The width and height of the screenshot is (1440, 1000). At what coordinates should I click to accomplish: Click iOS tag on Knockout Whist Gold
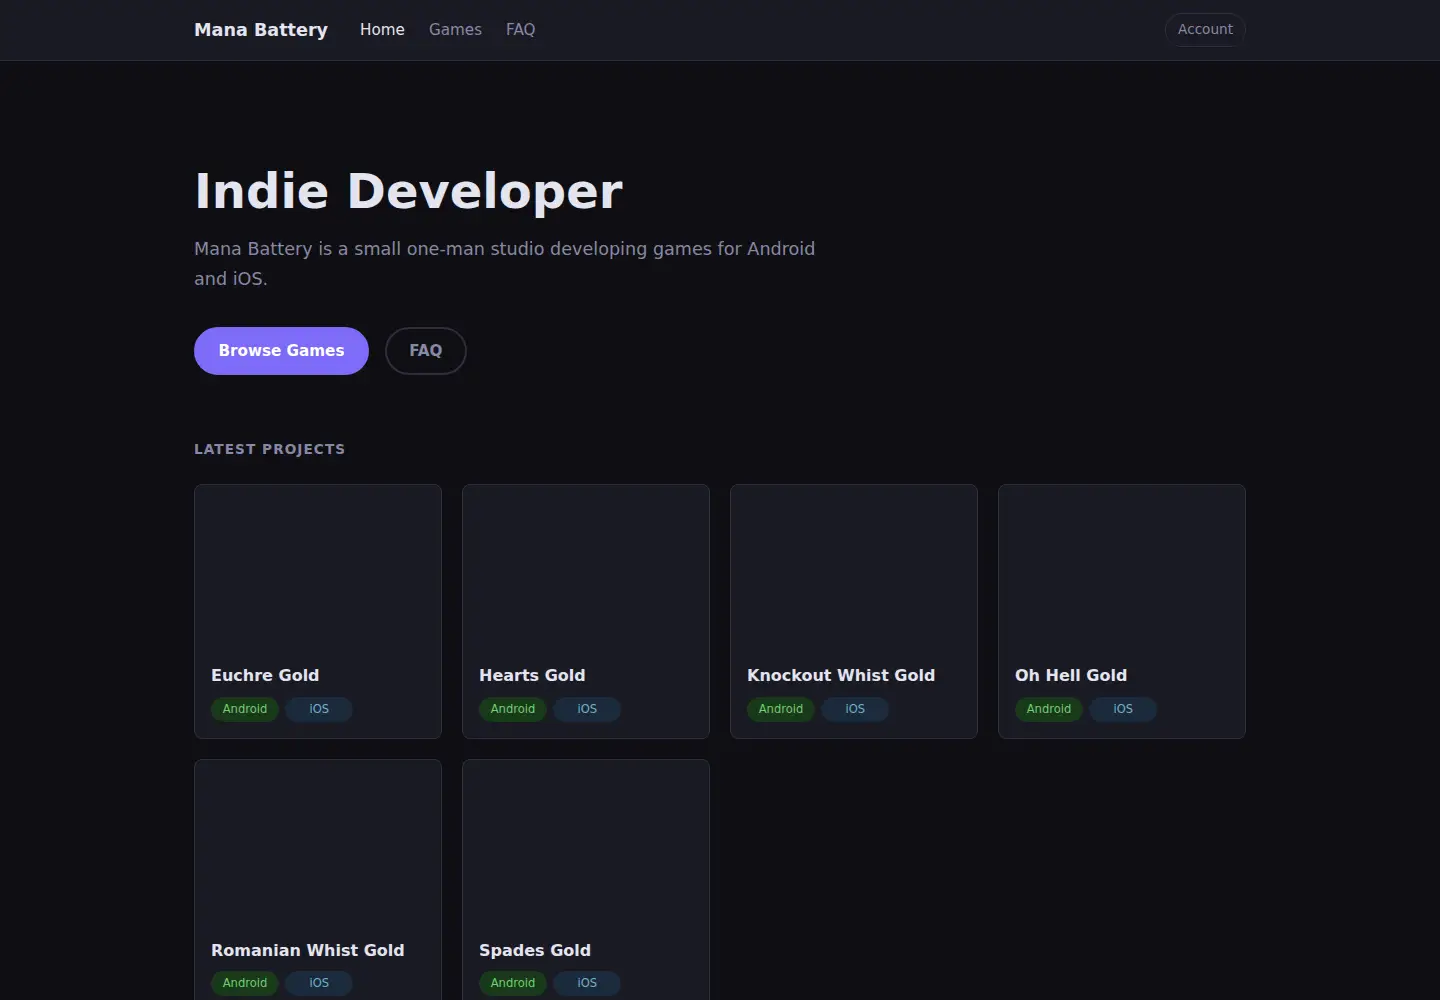click(x=855, y=709)
